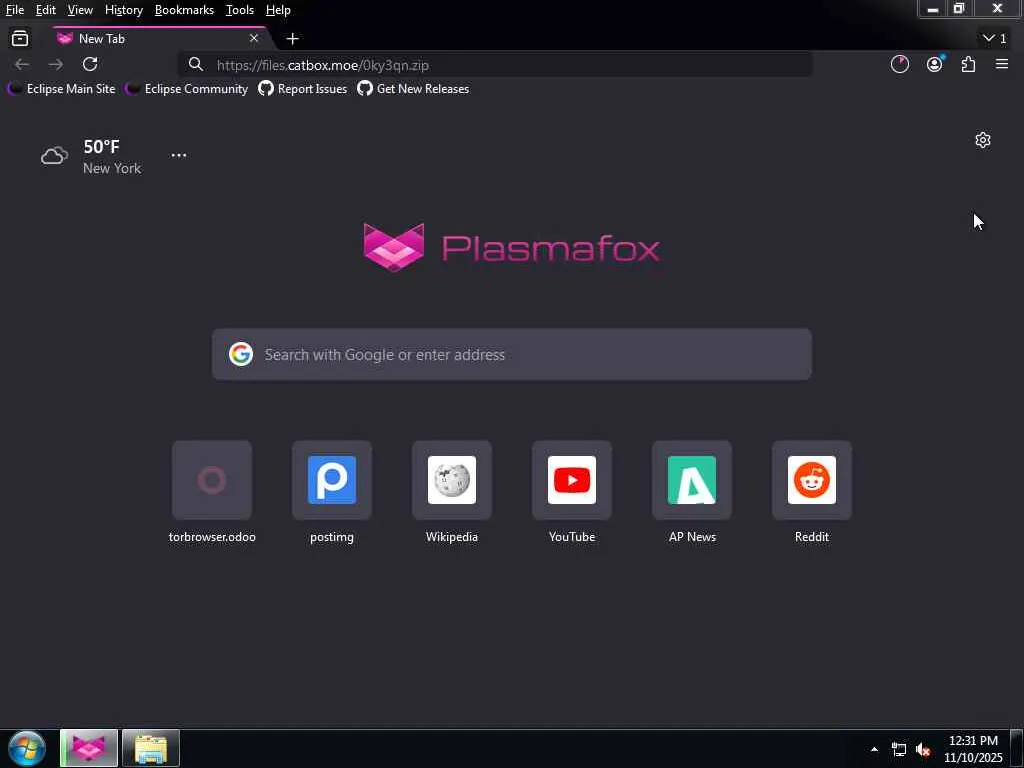Open Get New Releases bookmark
1024x768 pixels.
(413, 89)
